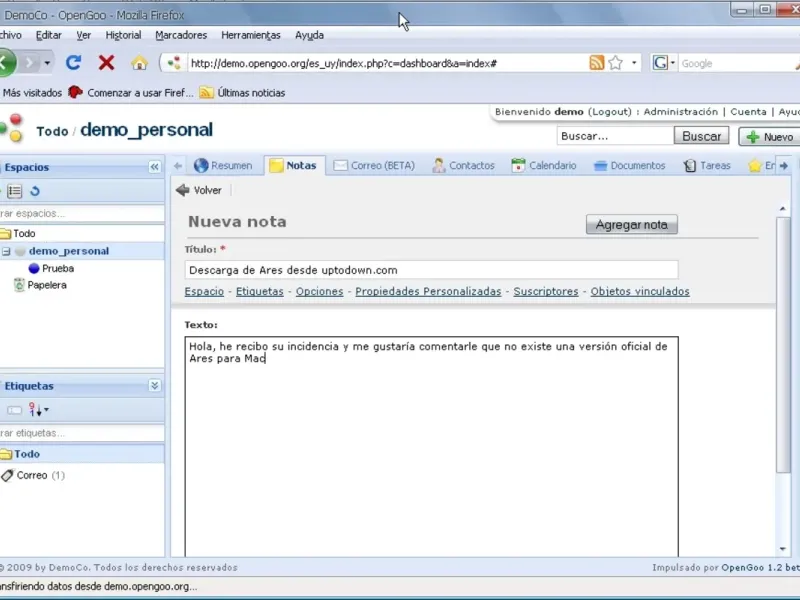Open the Tareas tab

(x=707, y=165)
